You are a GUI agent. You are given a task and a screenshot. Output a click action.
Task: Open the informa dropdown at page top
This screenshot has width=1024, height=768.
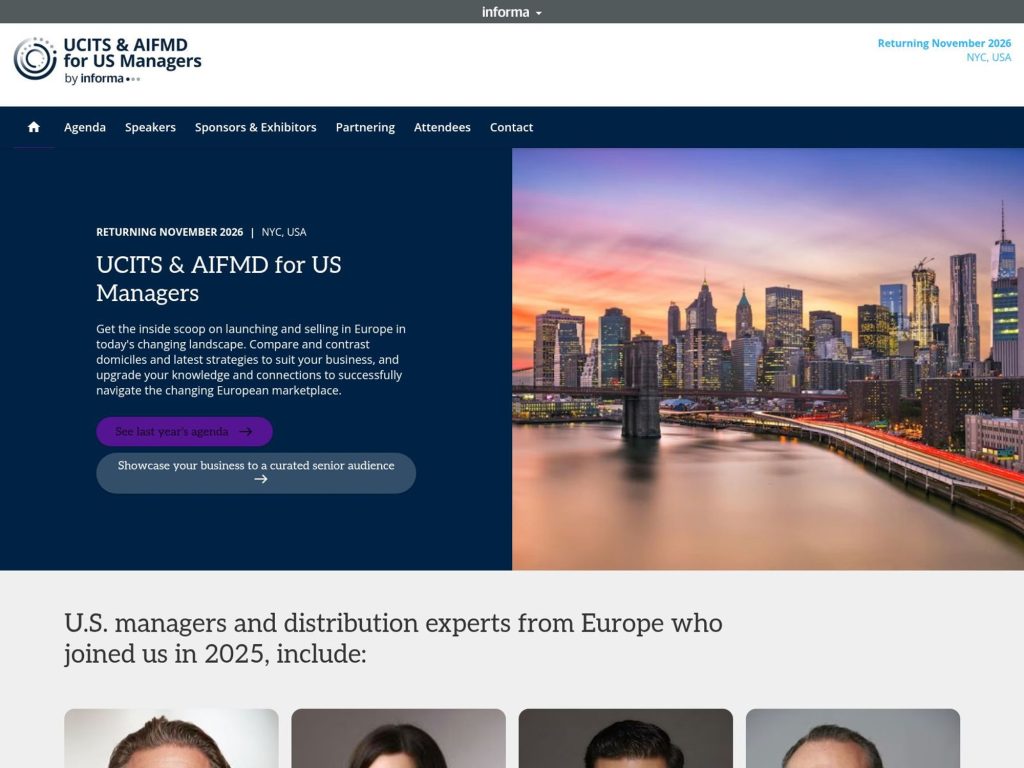click(x=511, y=12)
